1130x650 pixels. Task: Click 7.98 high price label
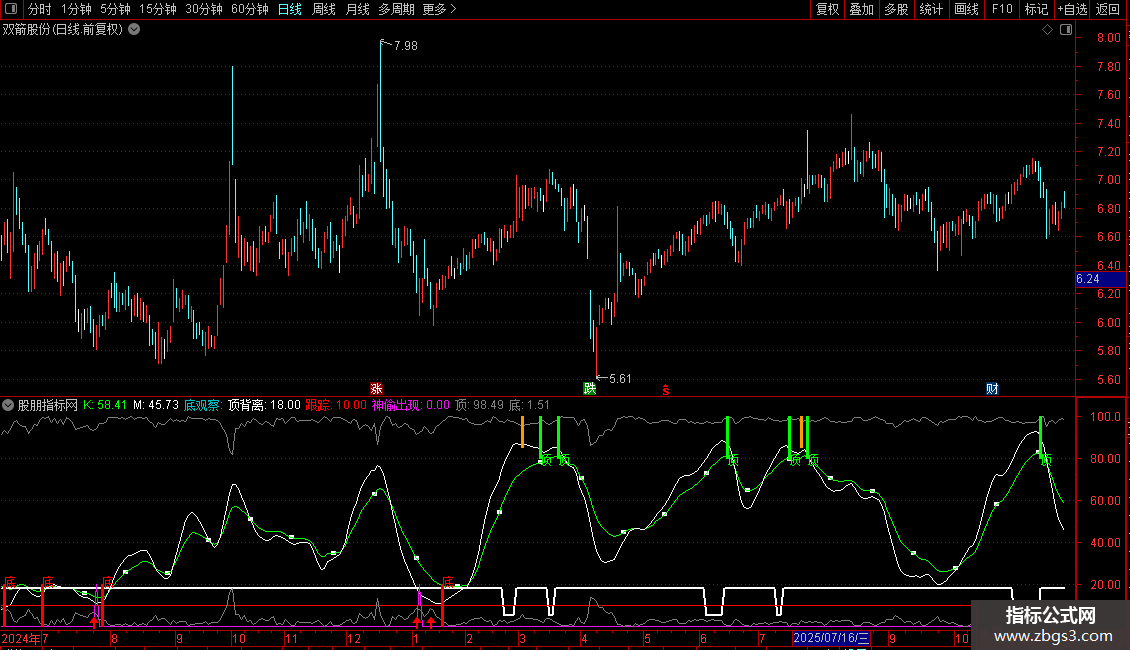pos(406,45)
